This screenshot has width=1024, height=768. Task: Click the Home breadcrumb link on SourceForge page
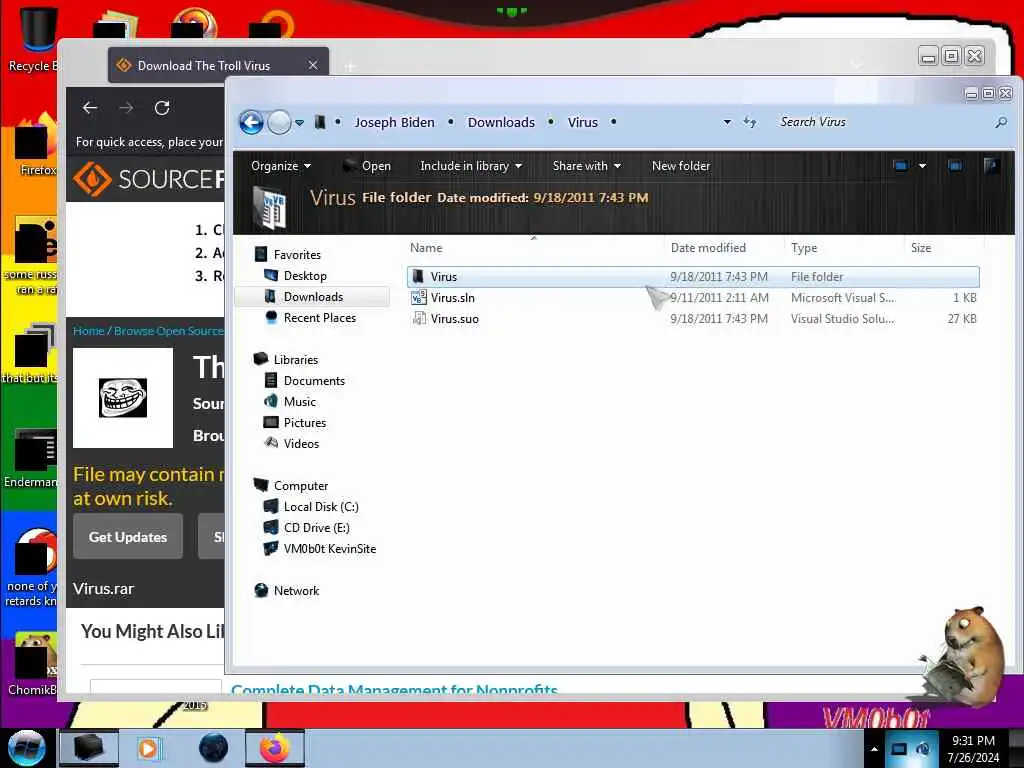click(88, 331)
